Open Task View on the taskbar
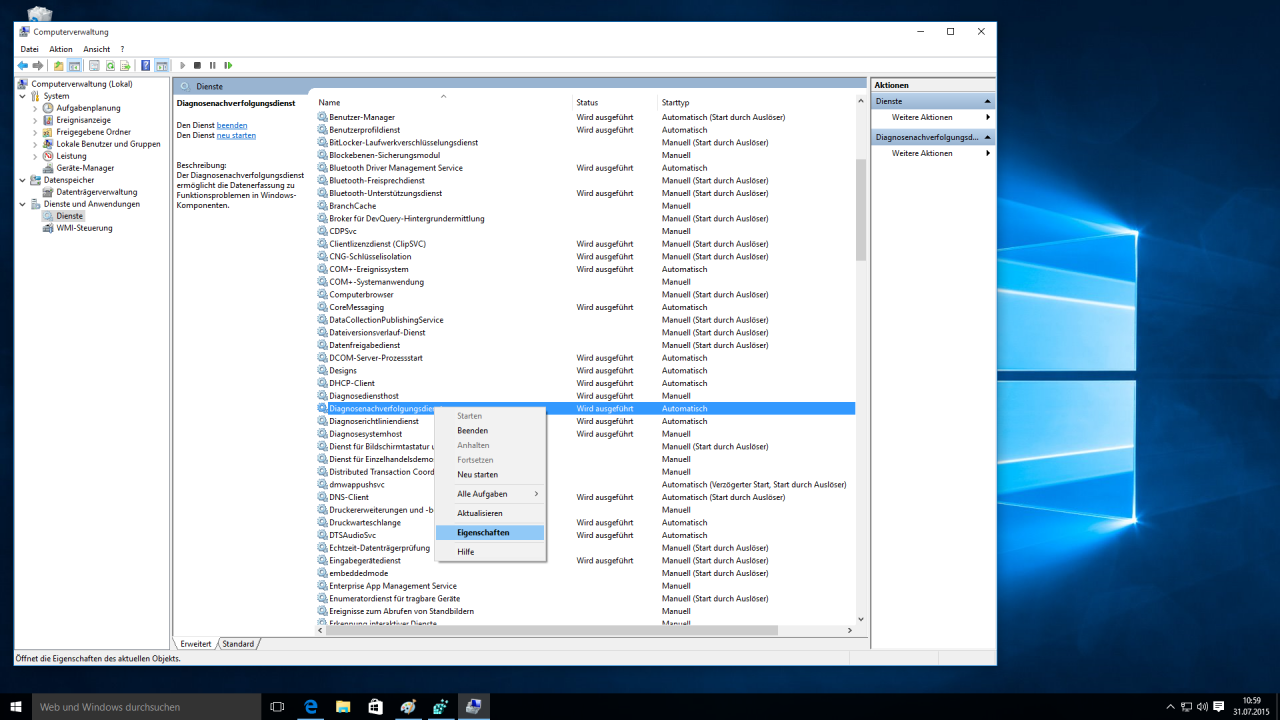This screenshot has height=720, width=1280. [x=278, y=707]
